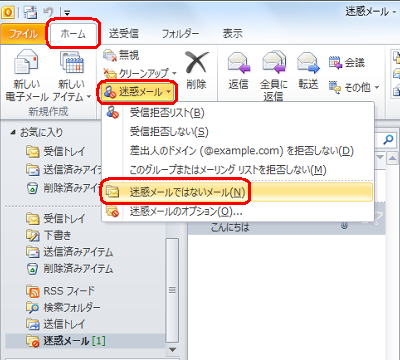Open the 下書き folder
The height and width of the screenshot is (360, 400).
pos(49,235)
